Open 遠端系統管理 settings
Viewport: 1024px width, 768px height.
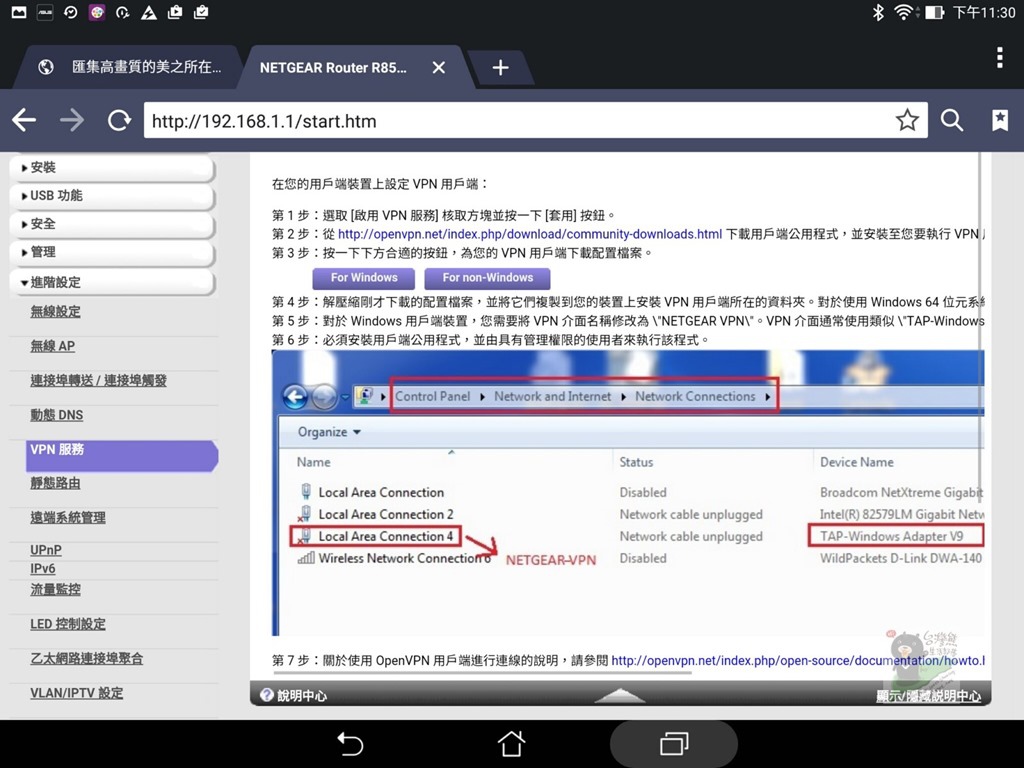pos(68,518)
